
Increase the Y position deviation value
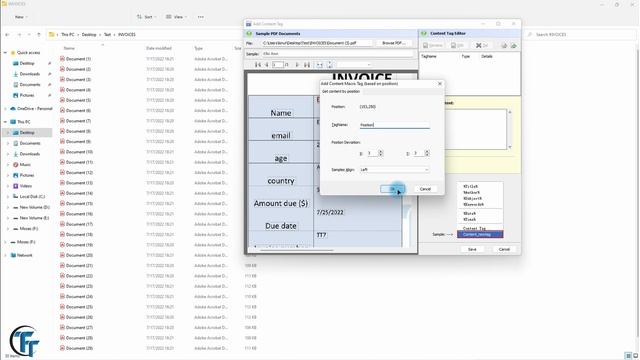pos(427,151)
